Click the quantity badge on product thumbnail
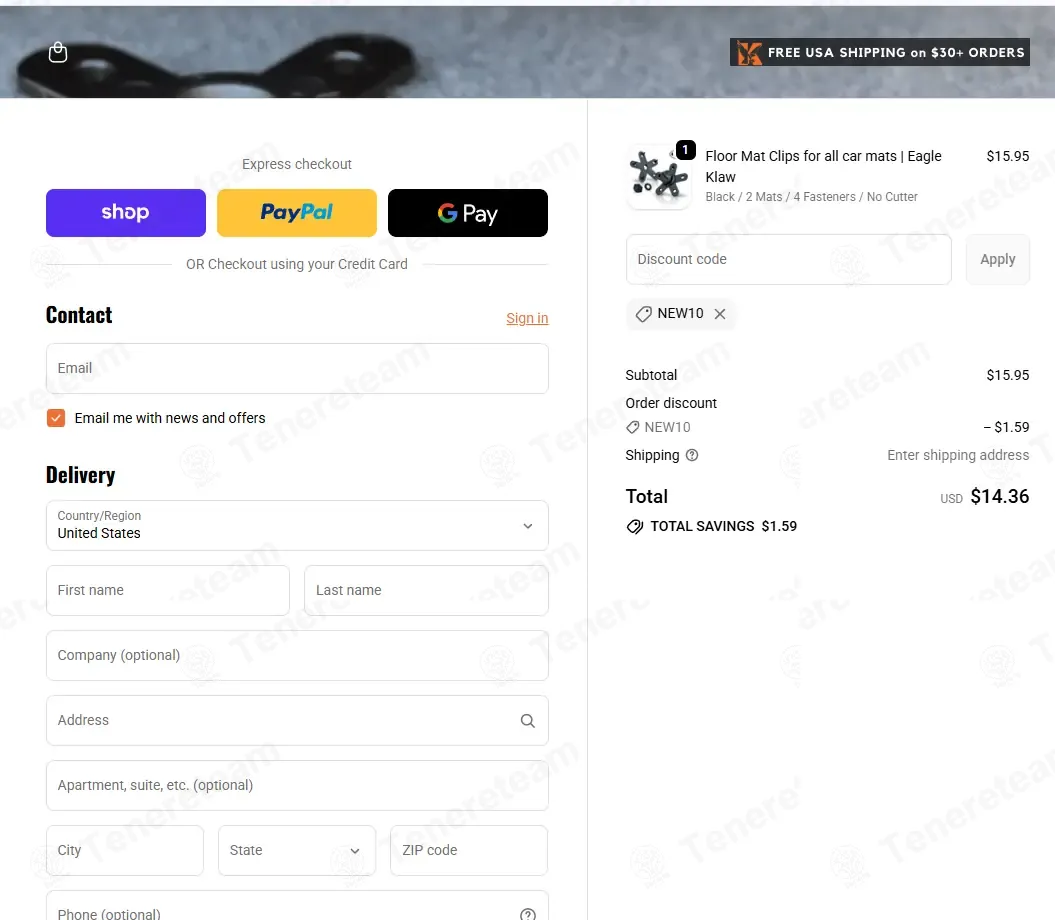This screenshot has height=920, width=1055. [x=685, y=149]
